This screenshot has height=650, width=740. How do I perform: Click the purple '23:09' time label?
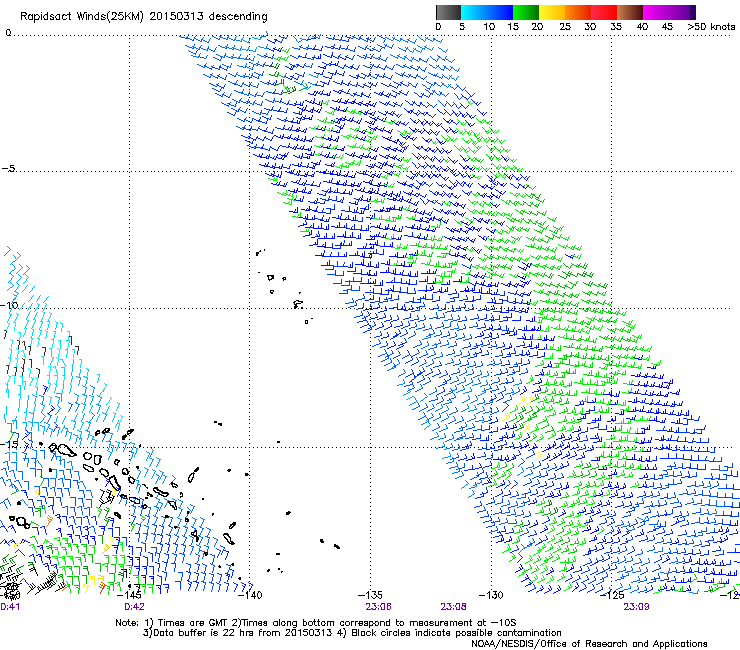[x=636, y=607]
